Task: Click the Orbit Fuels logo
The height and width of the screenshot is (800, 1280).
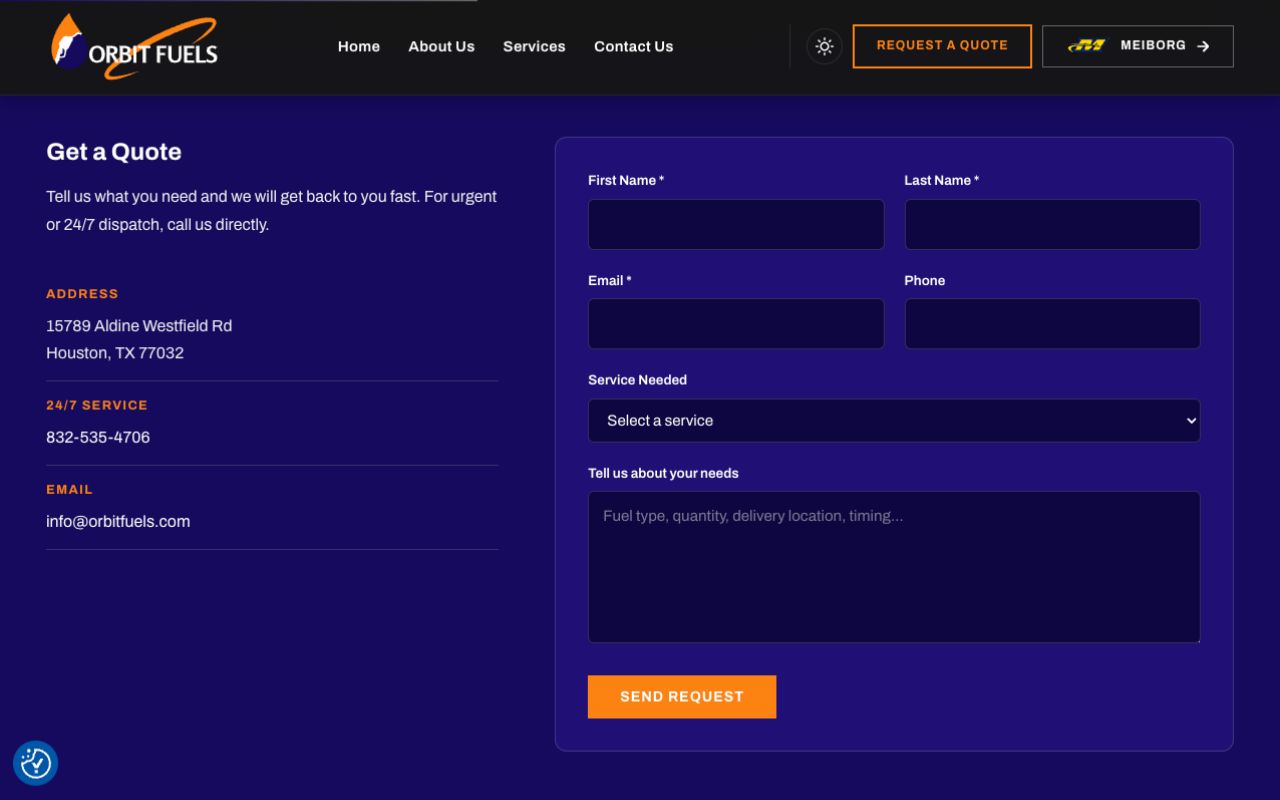Action: [134, 46]
